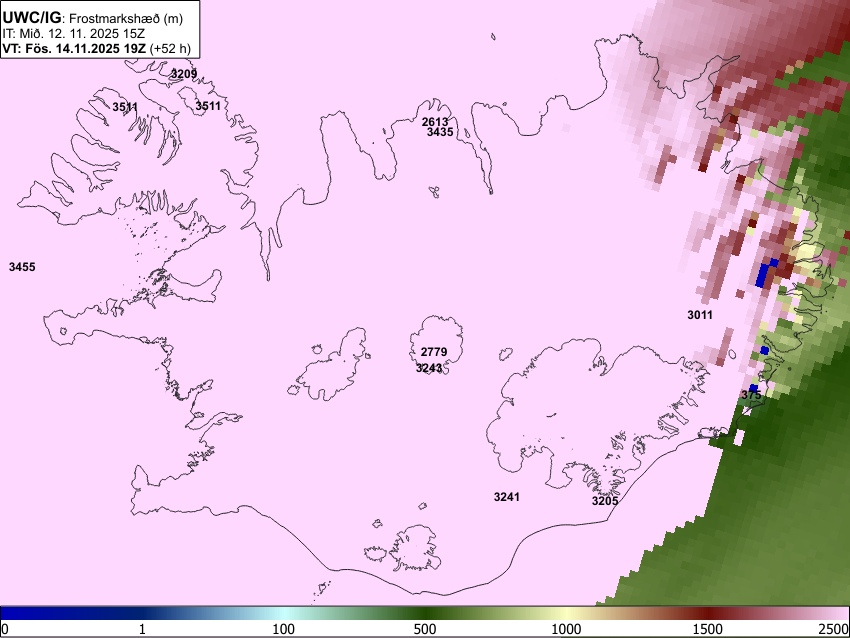Screen dimensions: 850x638
Task: Pick the 375 value on the east coast
Action: point(751,395)
